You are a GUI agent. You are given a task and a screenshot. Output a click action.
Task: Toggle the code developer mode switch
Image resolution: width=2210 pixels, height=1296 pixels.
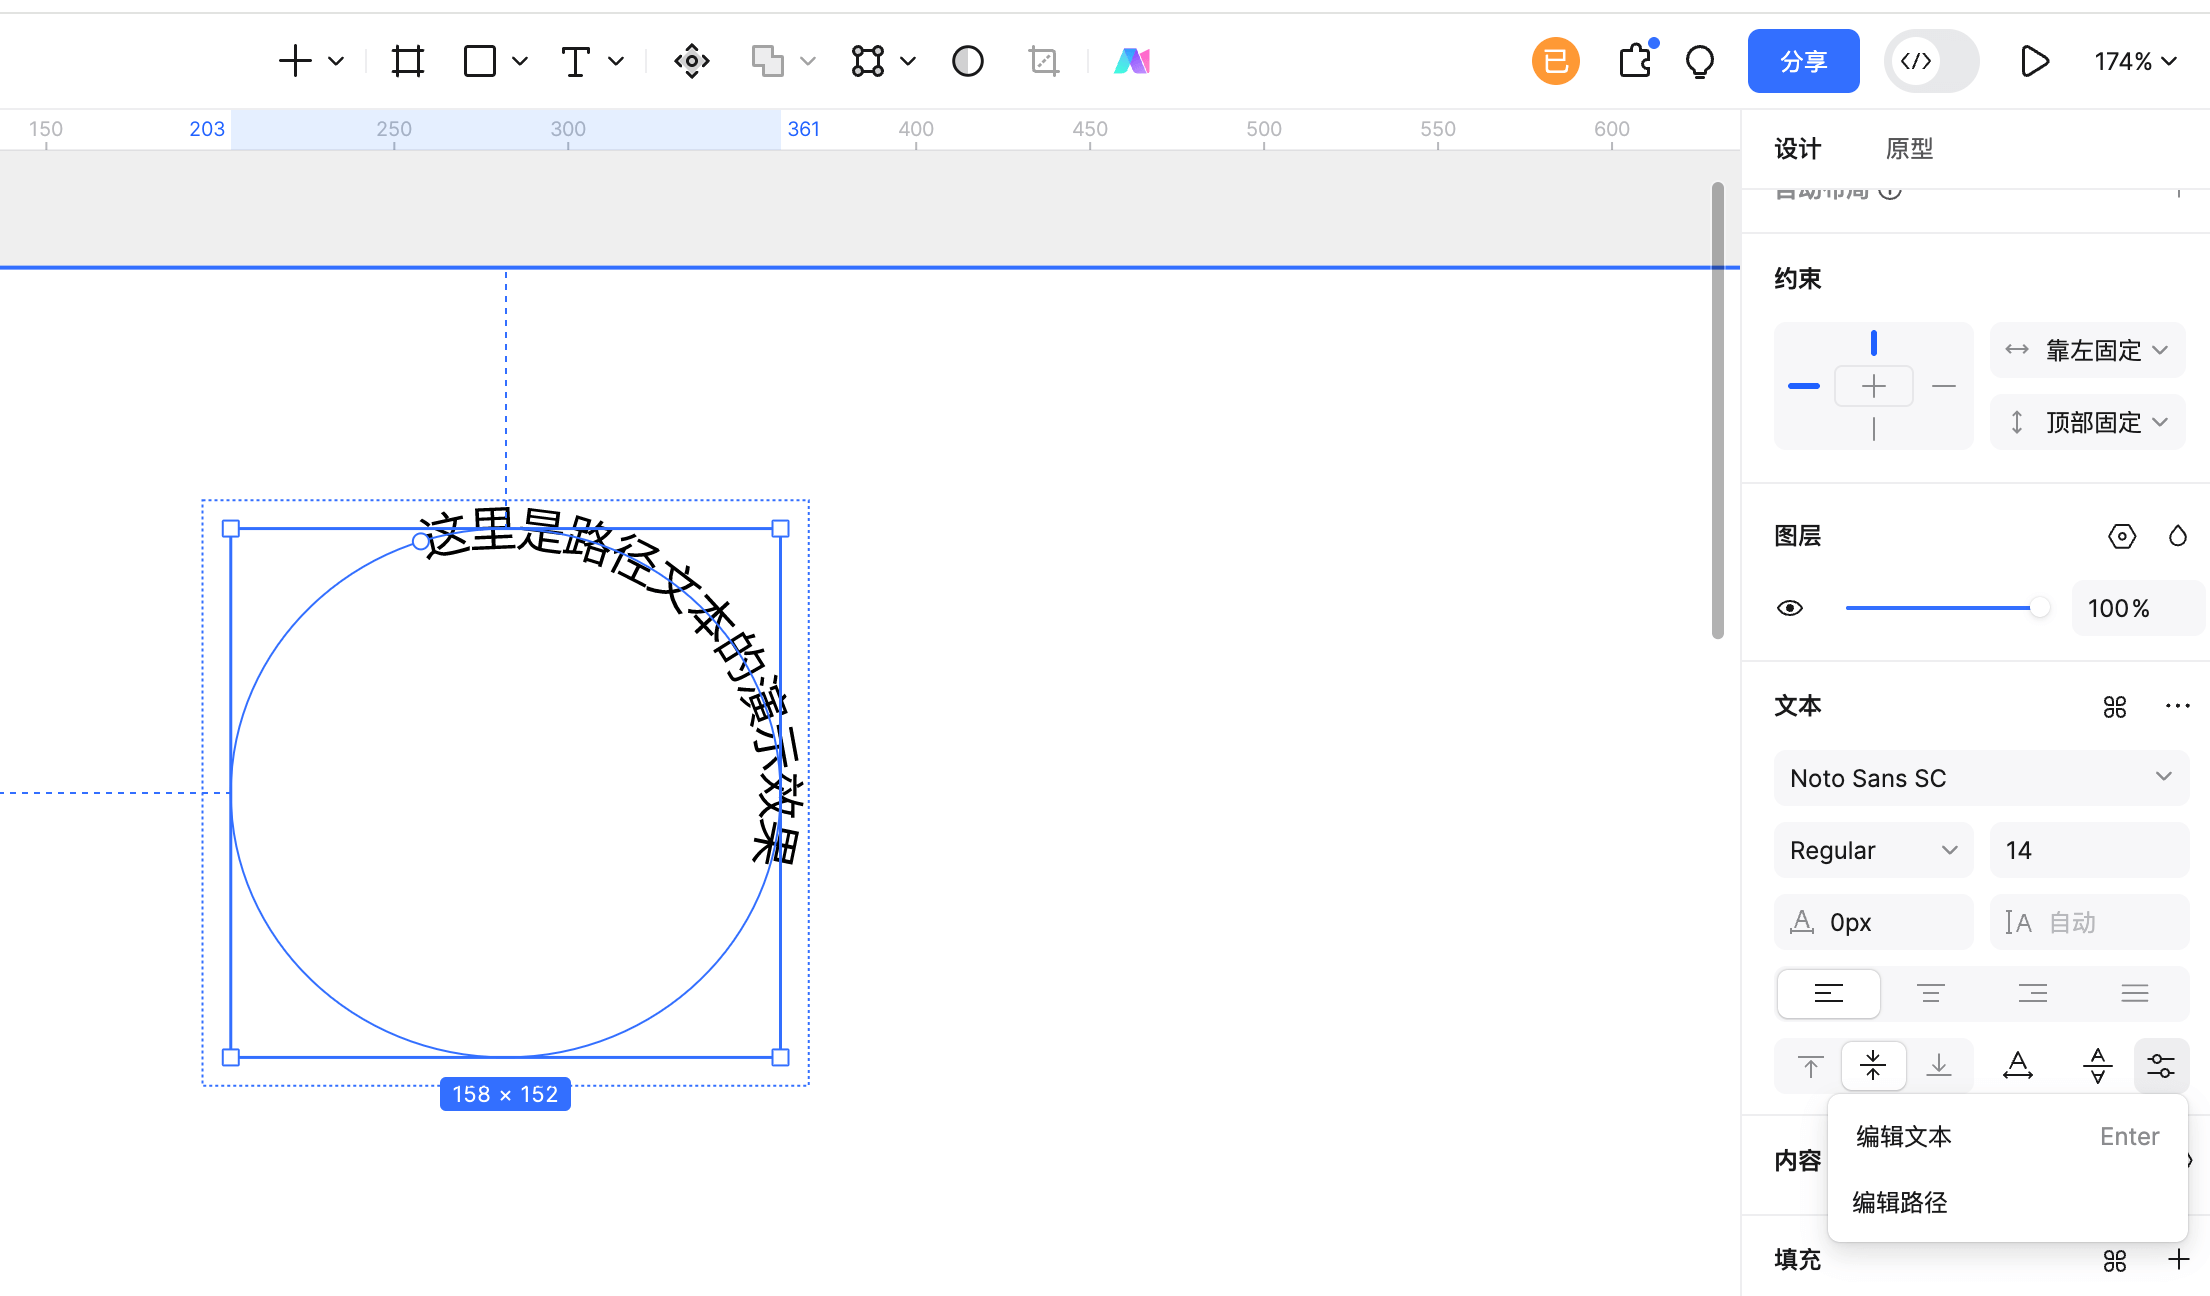coord(1931,61)
